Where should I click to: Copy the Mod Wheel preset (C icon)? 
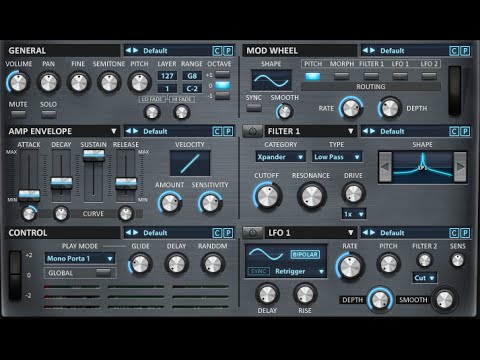[454, 51]
